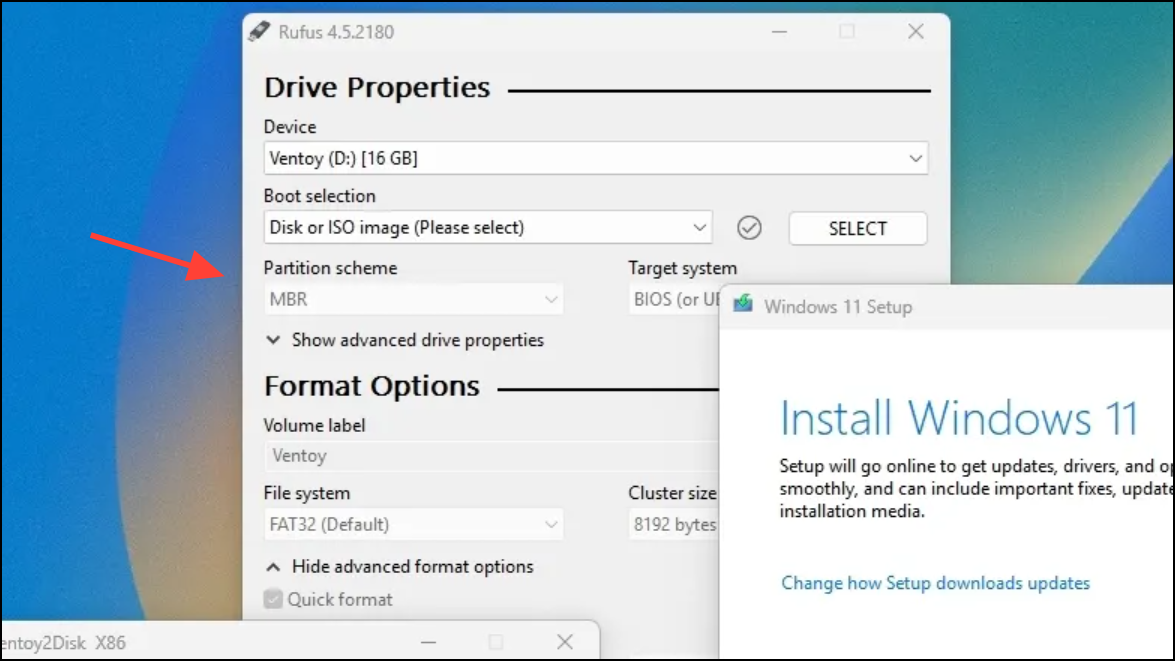Click the Target system label
Viewport: 1175px width, 661px height.
click(683, 268)
